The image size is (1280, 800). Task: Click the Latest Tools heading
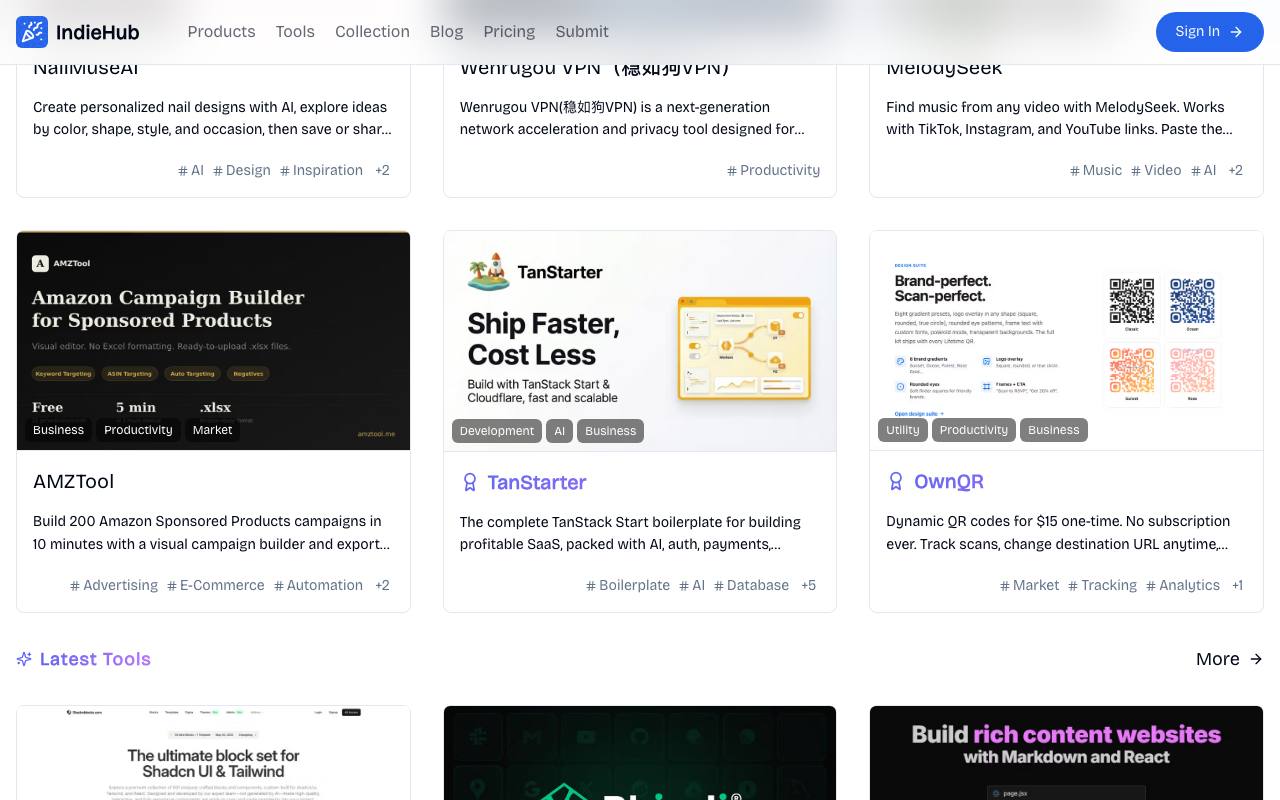pos(95,659)
